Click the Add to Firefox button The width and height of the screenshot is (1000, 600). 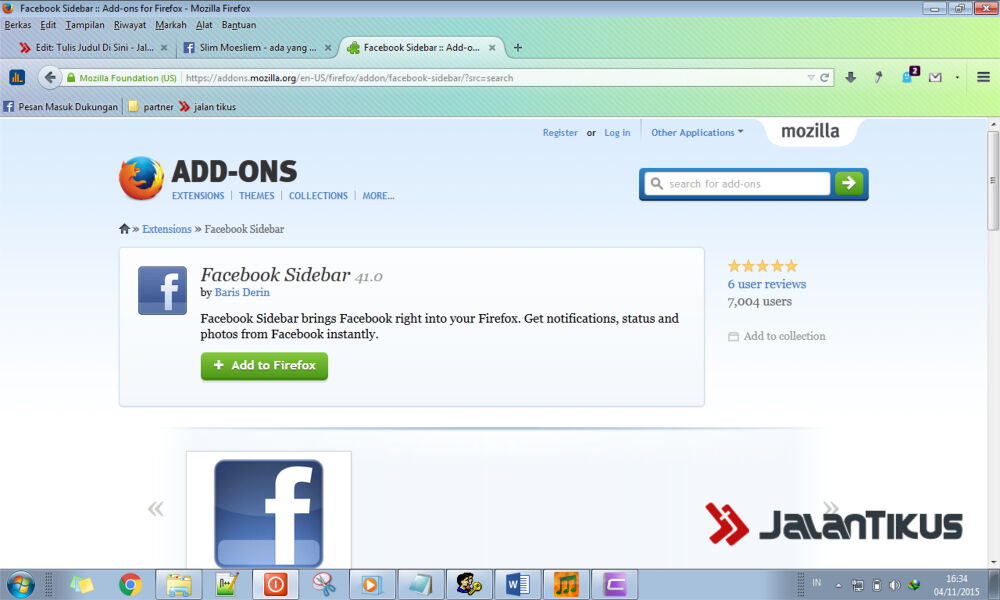click(263, 366)
